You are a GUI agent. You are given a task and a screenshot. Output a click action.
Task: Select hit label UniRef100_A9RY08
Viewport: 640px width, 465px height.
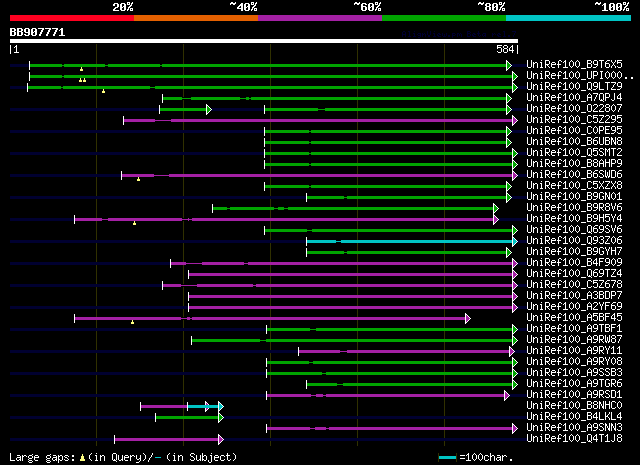click(x=574, y=362)
